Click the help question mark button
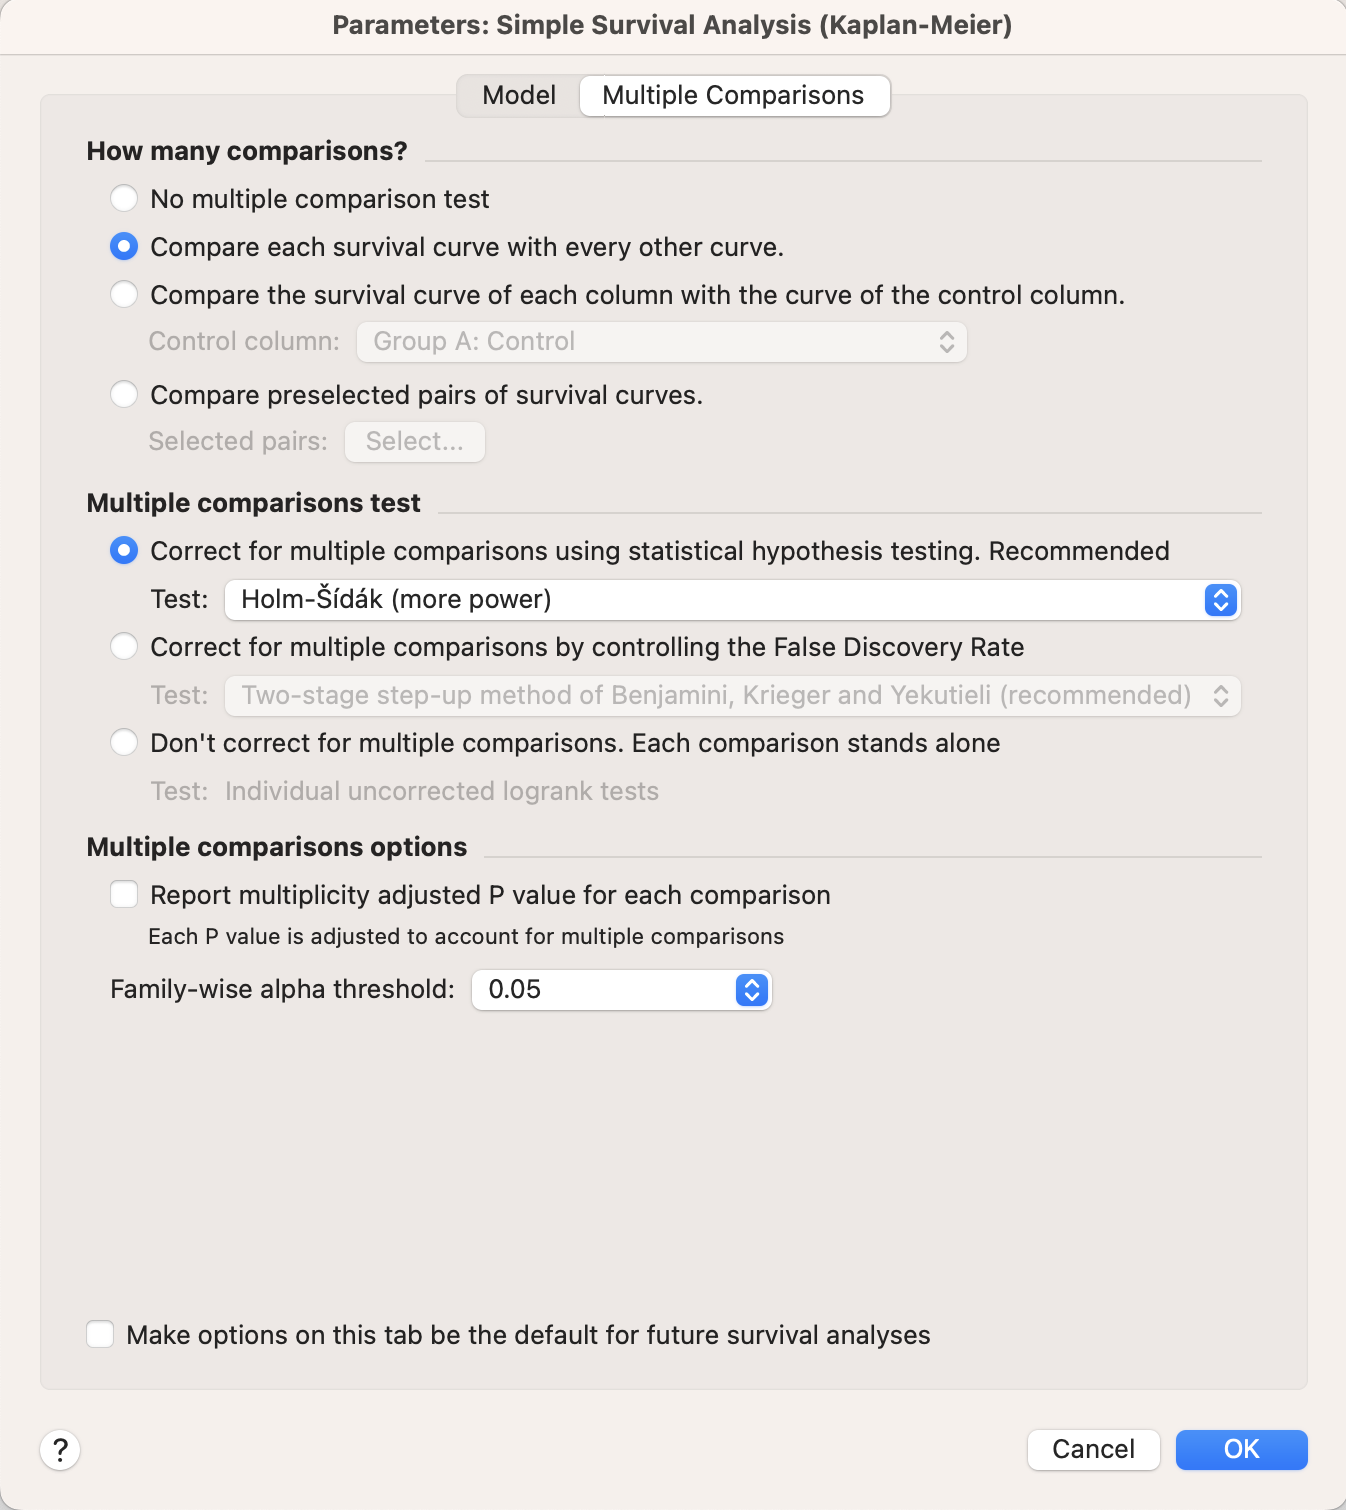This screenshot has height=1510, width=1346. 60,1449
